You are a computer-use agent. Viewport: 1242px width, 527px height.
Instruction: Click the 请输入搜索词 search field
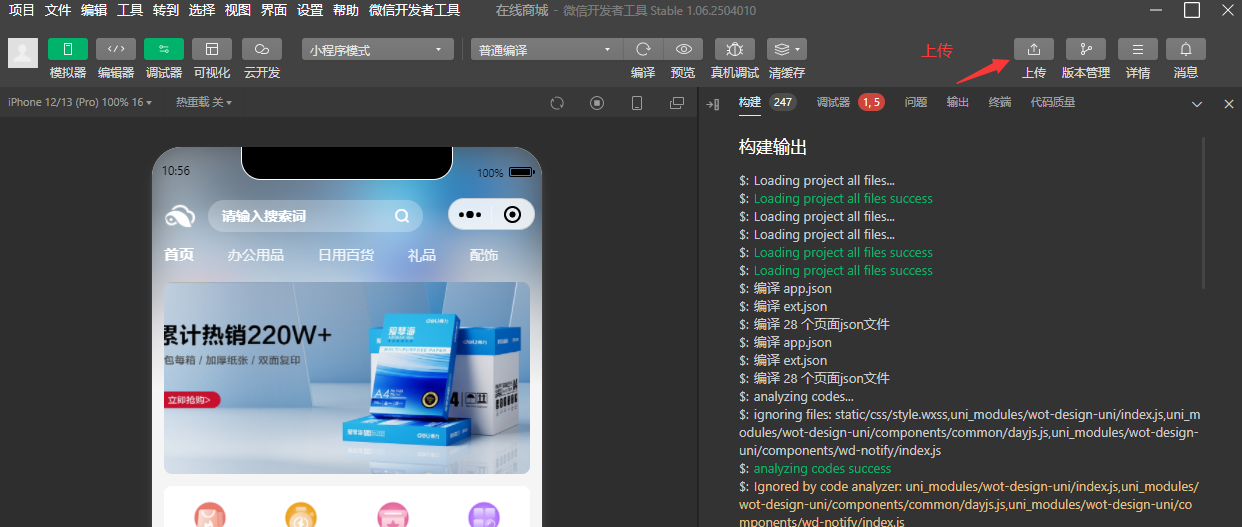pyautogui.click(x=315, y=216)
